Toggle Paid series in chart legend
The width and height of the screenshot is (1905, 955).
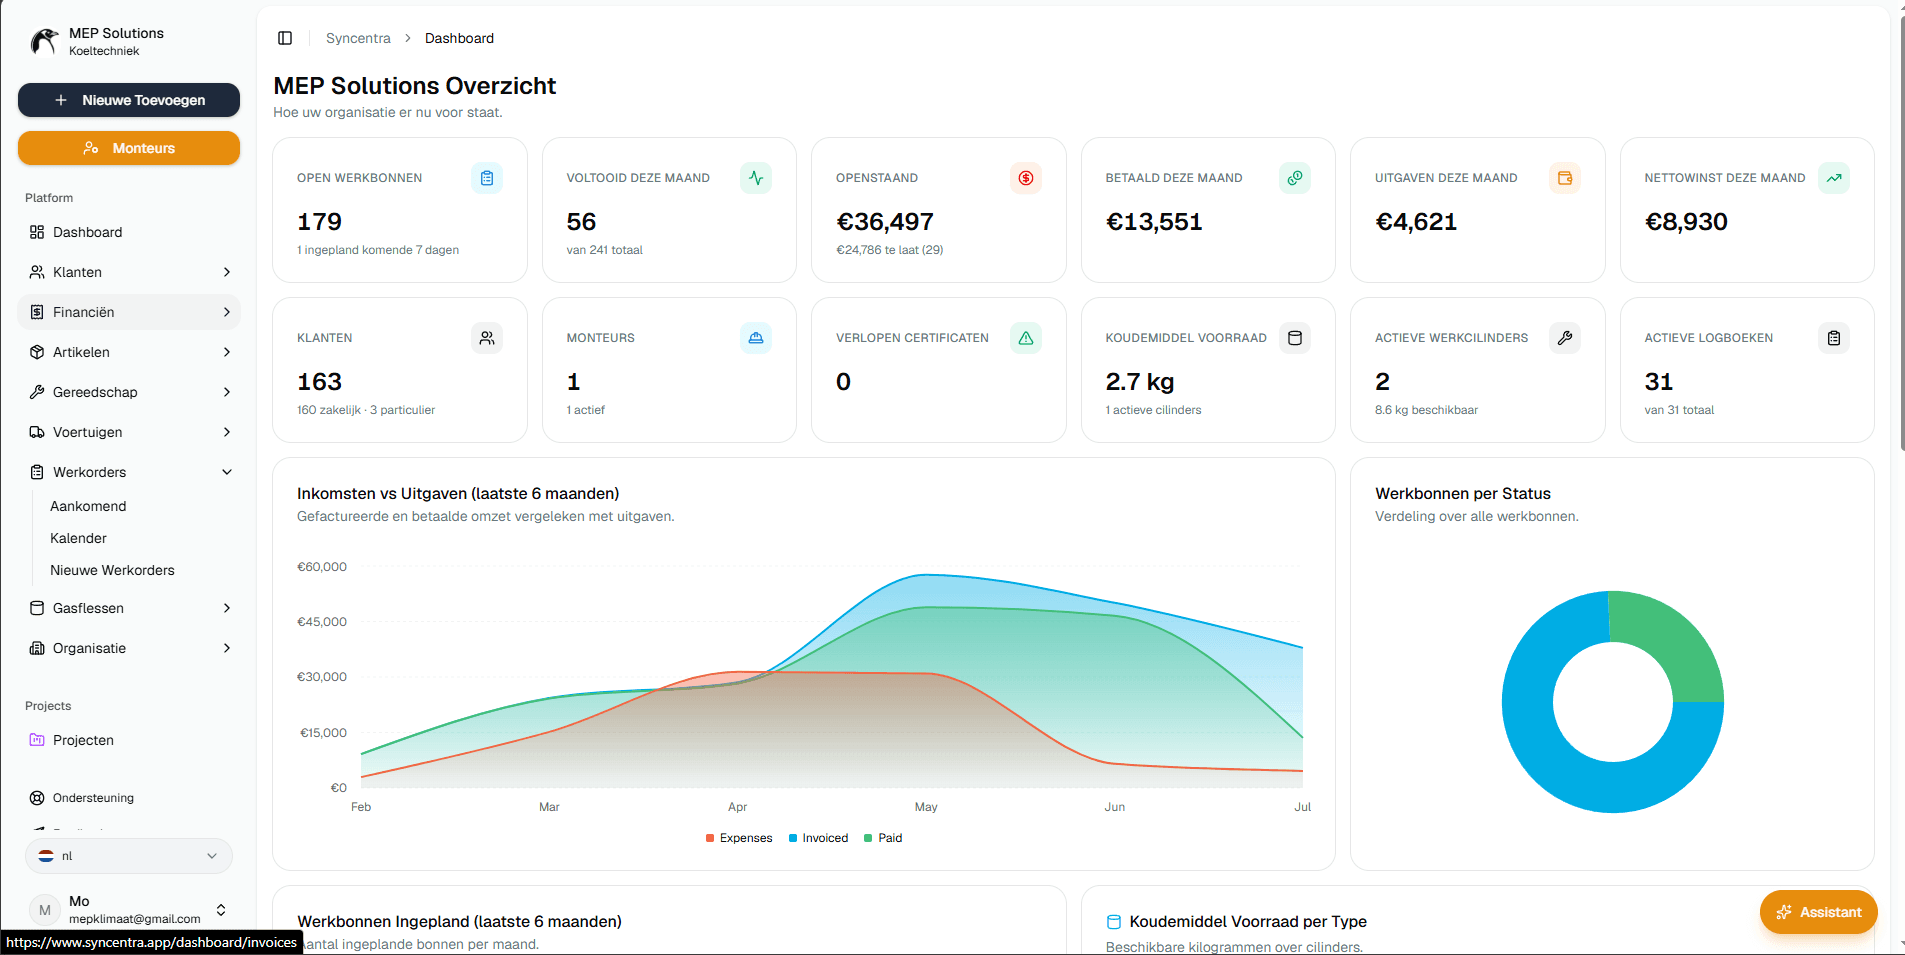pyautogui.click(x=883, y=838)
